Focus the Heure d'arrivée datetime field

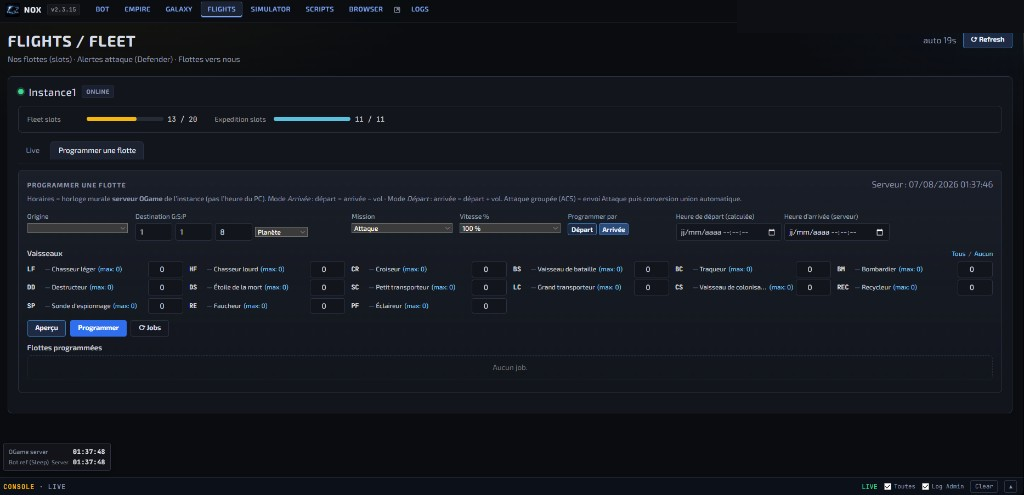pos(837,232)
